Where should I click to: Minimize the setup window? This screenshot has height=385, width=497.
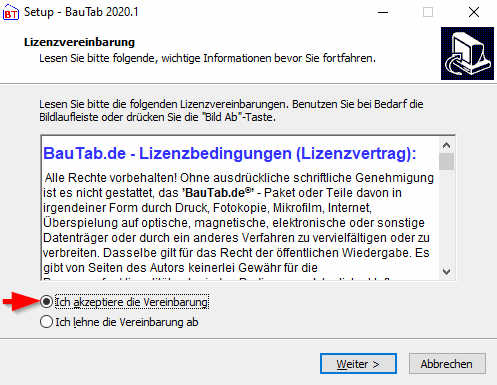[383, 12]
